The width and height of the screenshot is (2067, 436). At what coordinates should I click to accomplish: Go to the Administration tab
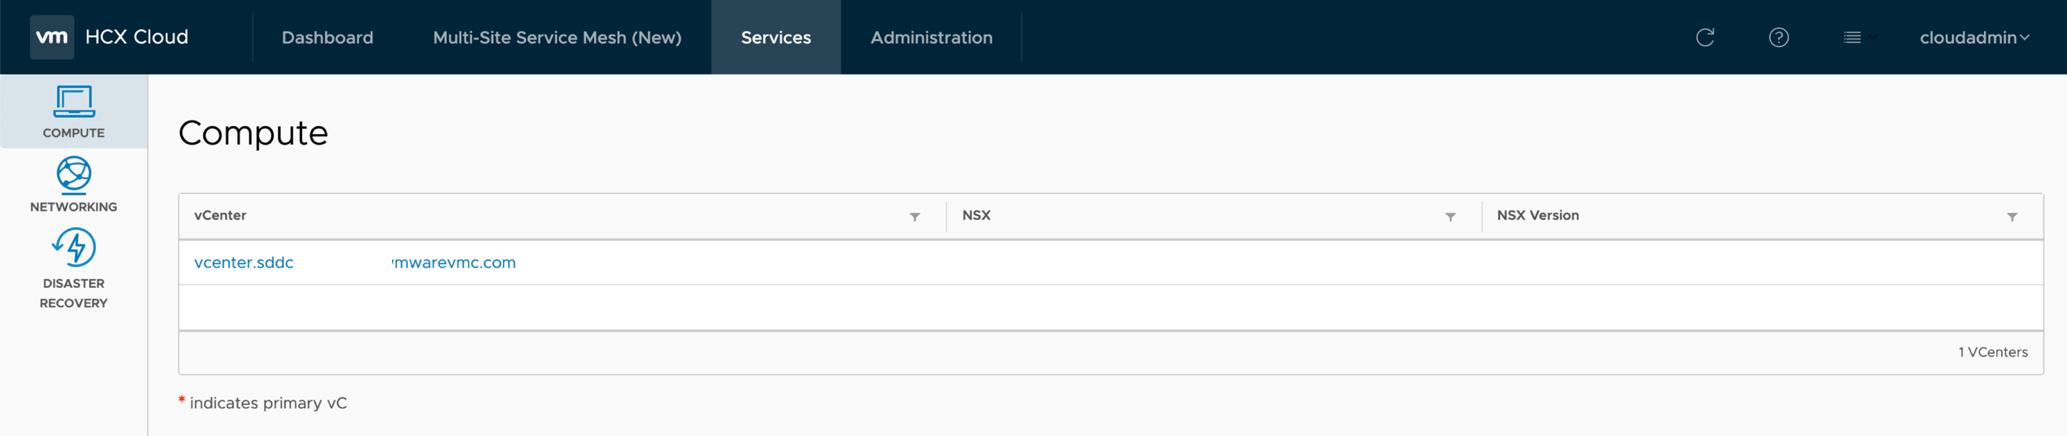pyautogui.click(x=931, y=37)
